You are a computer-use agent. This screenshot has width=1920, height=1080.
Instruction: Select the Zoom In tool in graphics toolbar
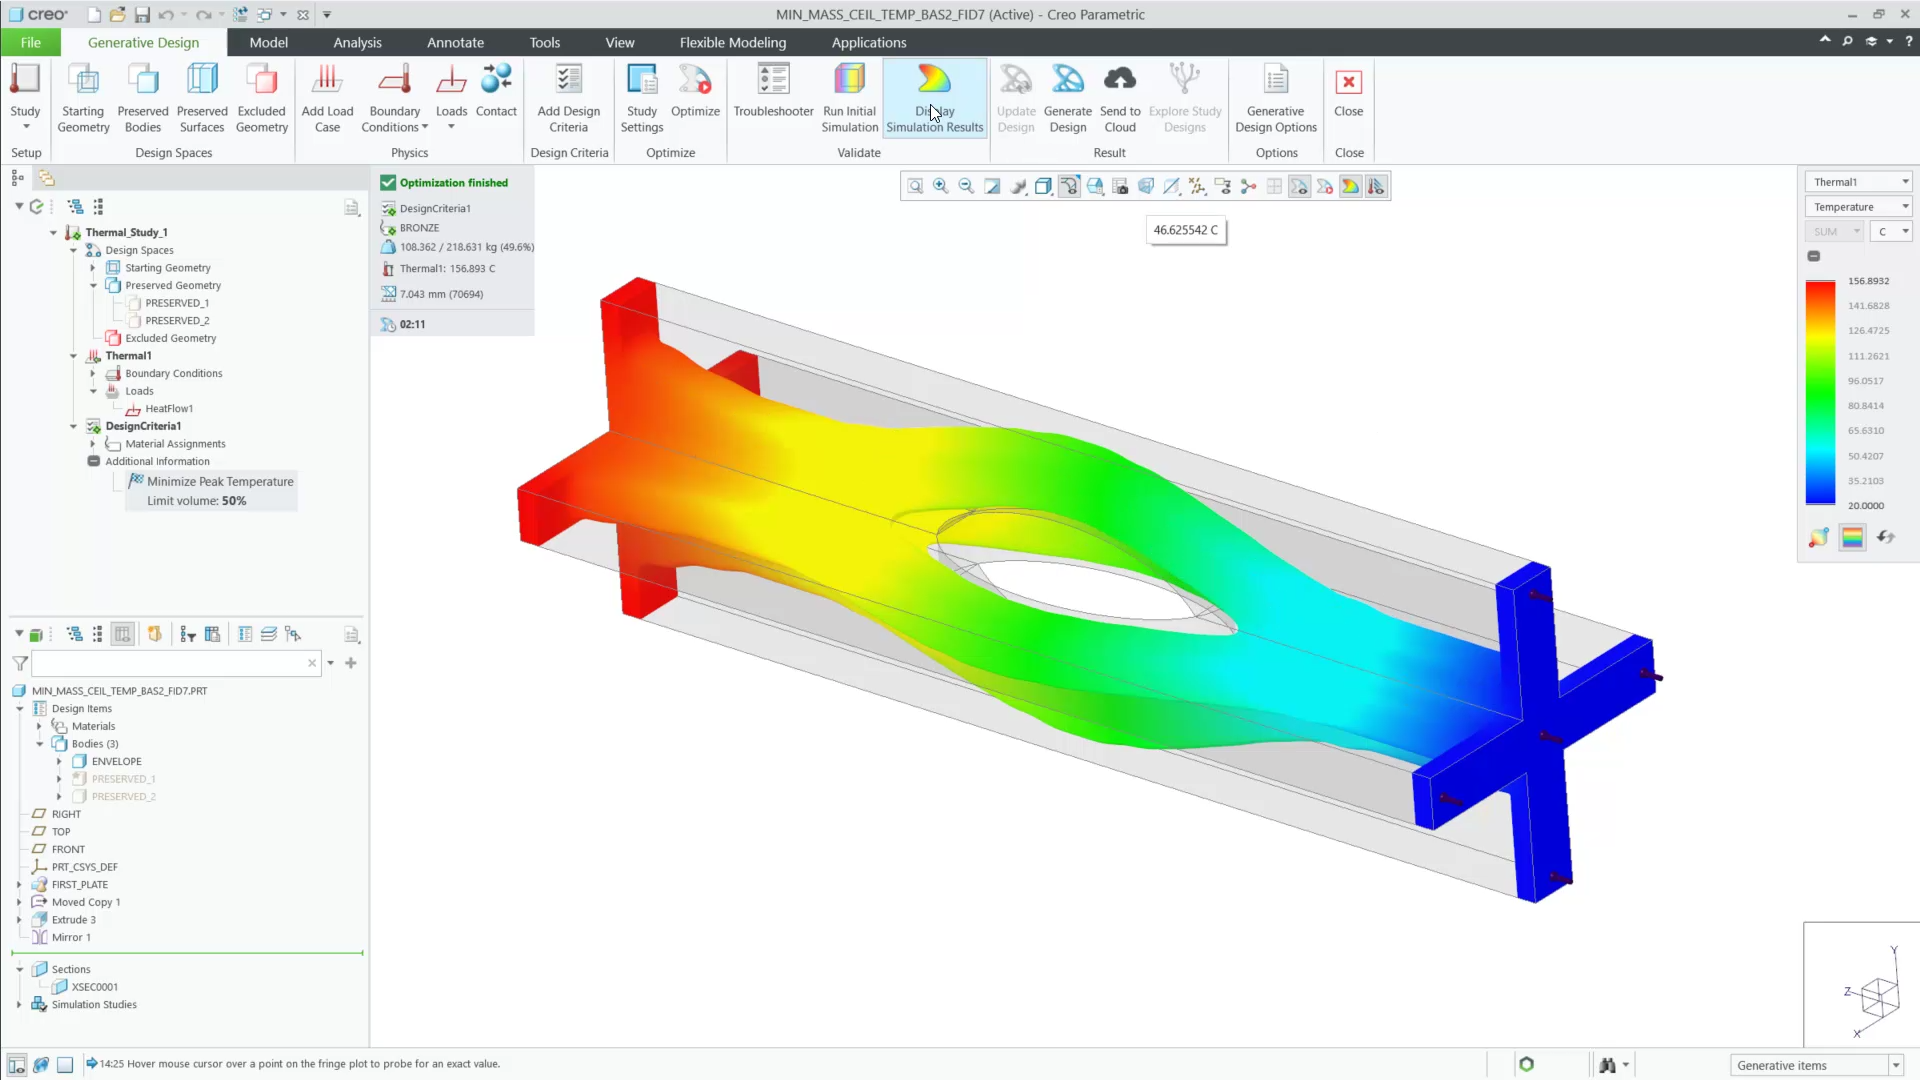[x=941, y=185]
